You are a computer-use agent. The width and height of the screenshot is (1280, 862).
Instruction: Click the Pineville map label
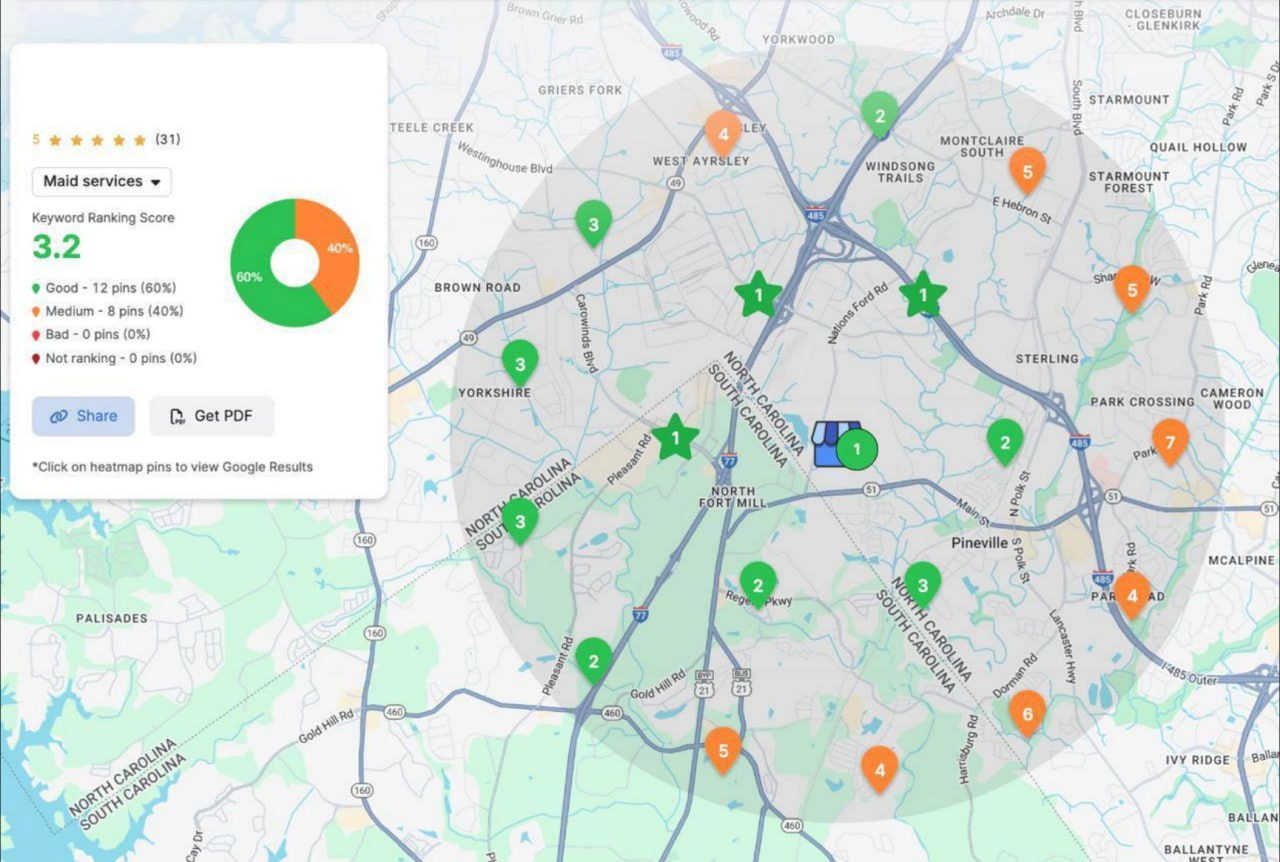pos(979,543)
